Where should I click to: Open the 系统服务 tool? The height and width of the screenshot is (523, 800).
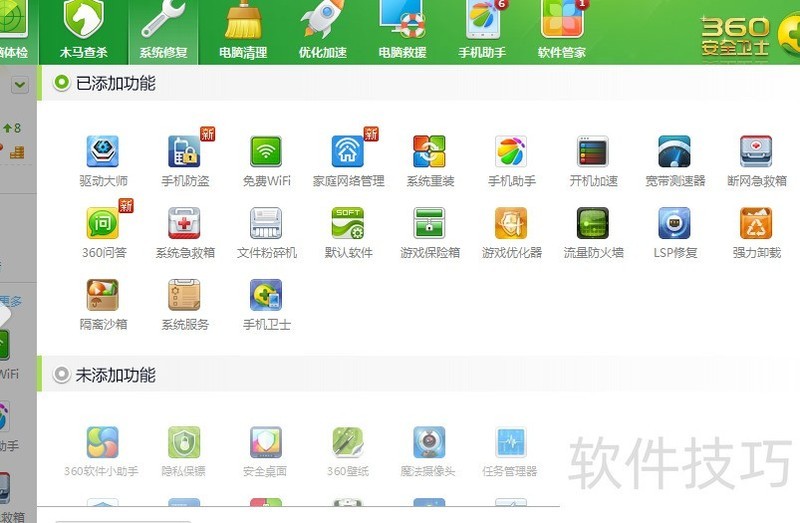tap(185, 305)
